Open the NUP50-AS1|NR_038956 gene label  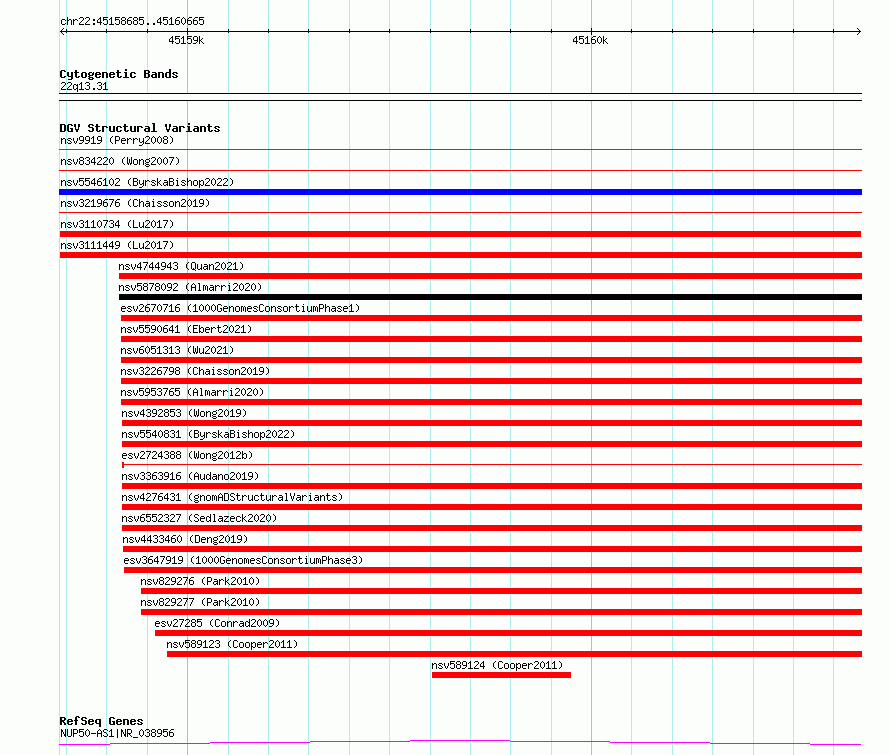click(x=117, y=733)
